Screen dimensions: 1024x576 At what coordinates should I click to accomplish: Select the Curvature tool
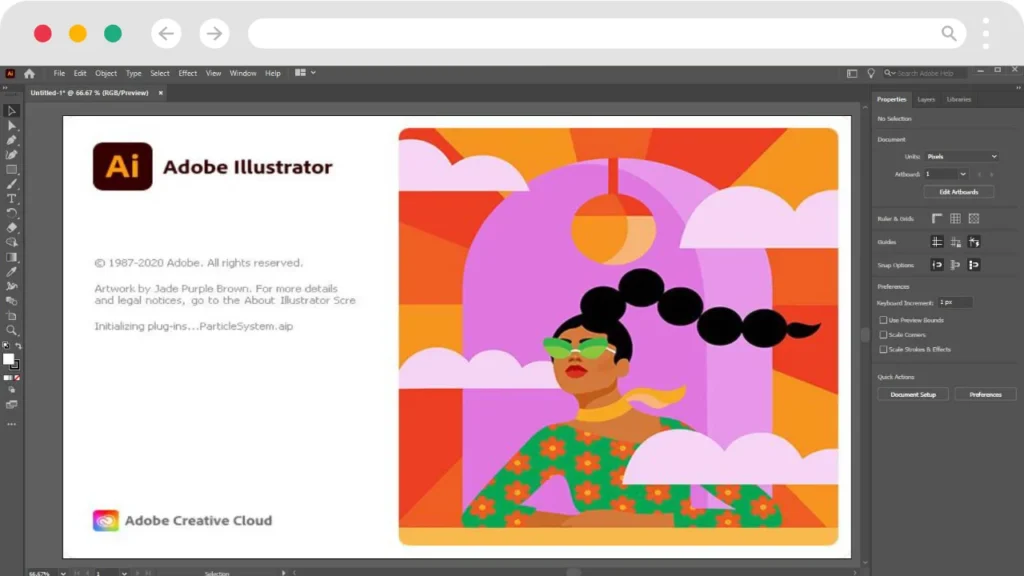pos(11,155)
